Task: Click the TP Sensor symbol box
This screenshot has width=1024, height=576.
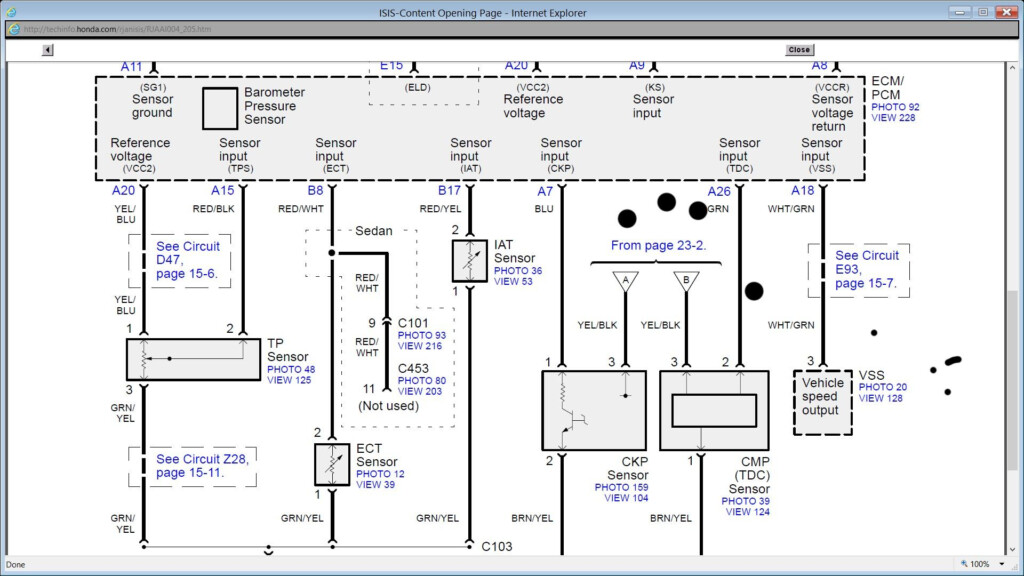Action: pos(193,359)
